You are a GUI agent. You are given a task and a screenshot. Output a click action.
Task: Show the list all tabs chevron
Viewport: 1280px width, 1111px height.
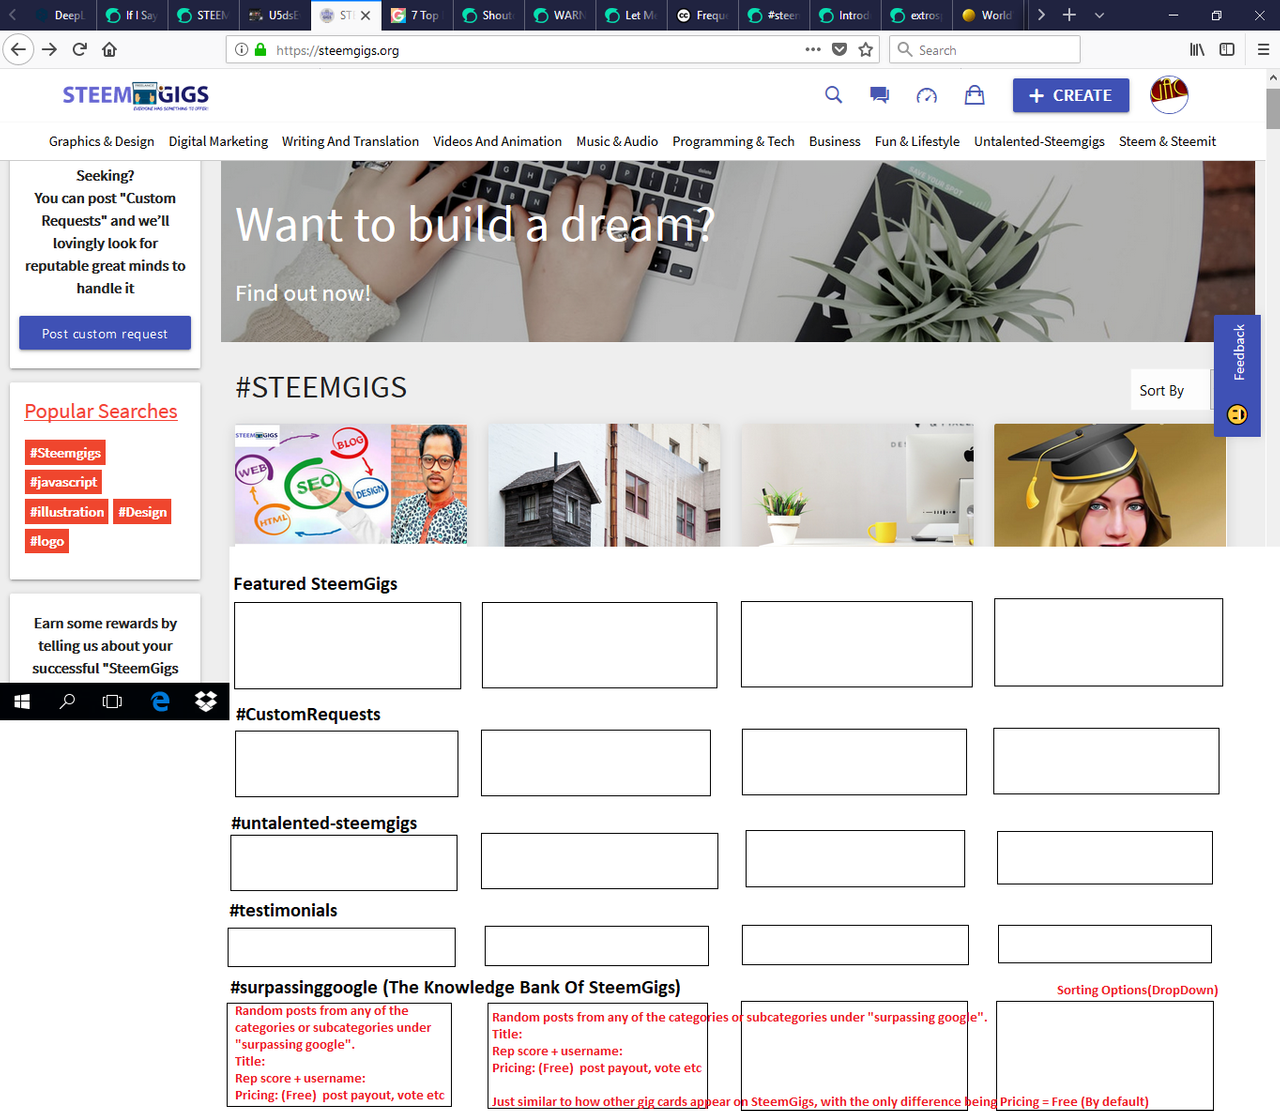[x=1099, y=15]
